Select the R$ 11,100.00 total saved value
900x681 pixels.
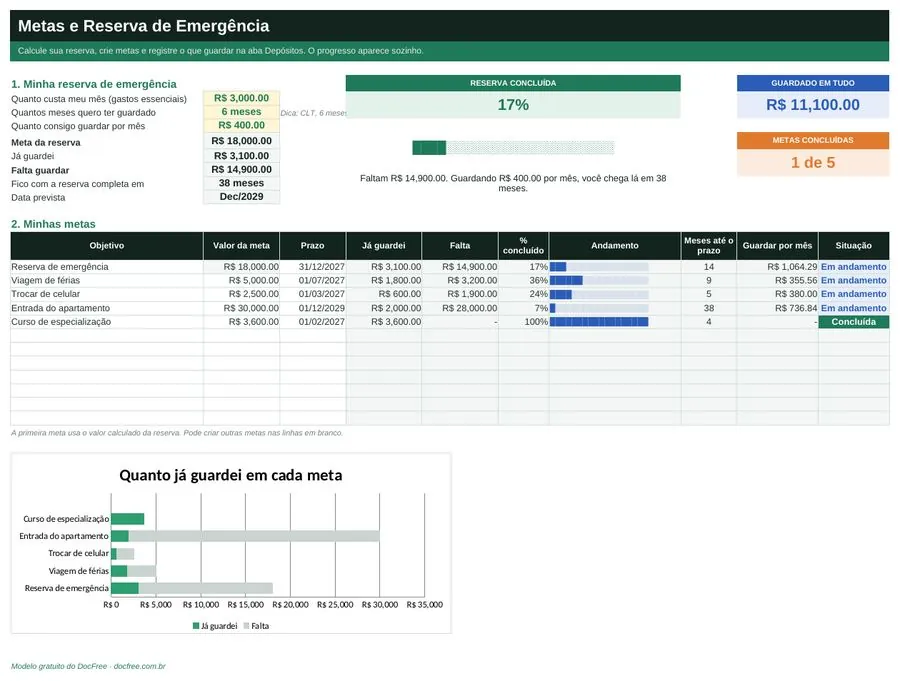(813, 105)
